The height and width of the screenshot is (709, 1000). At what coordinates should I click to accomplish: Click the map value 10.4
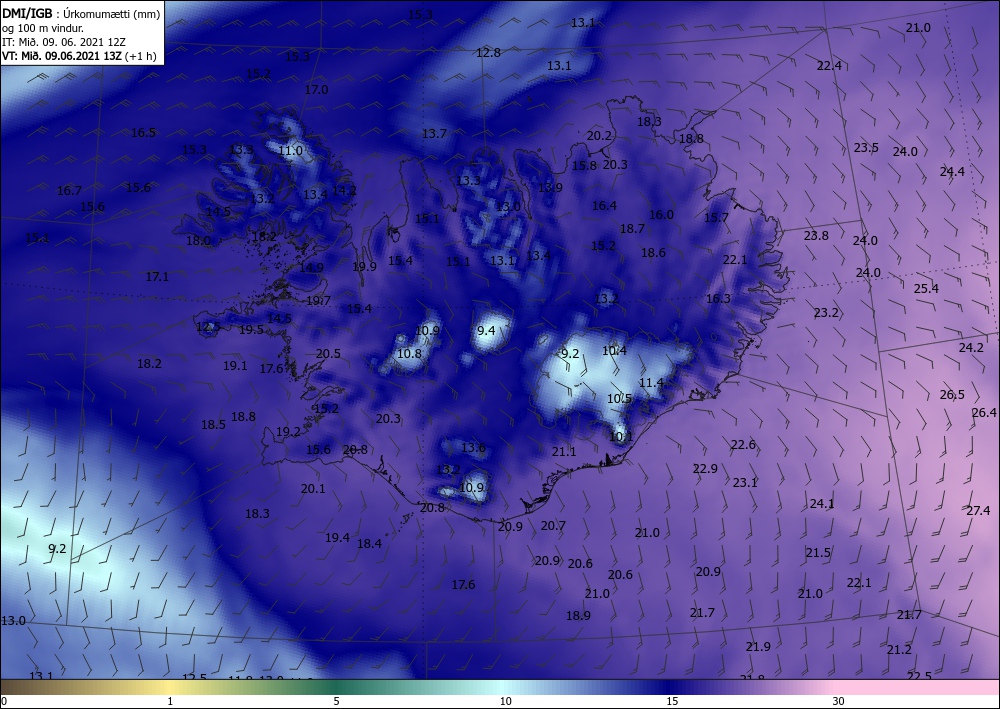click(x=614, y=350)
